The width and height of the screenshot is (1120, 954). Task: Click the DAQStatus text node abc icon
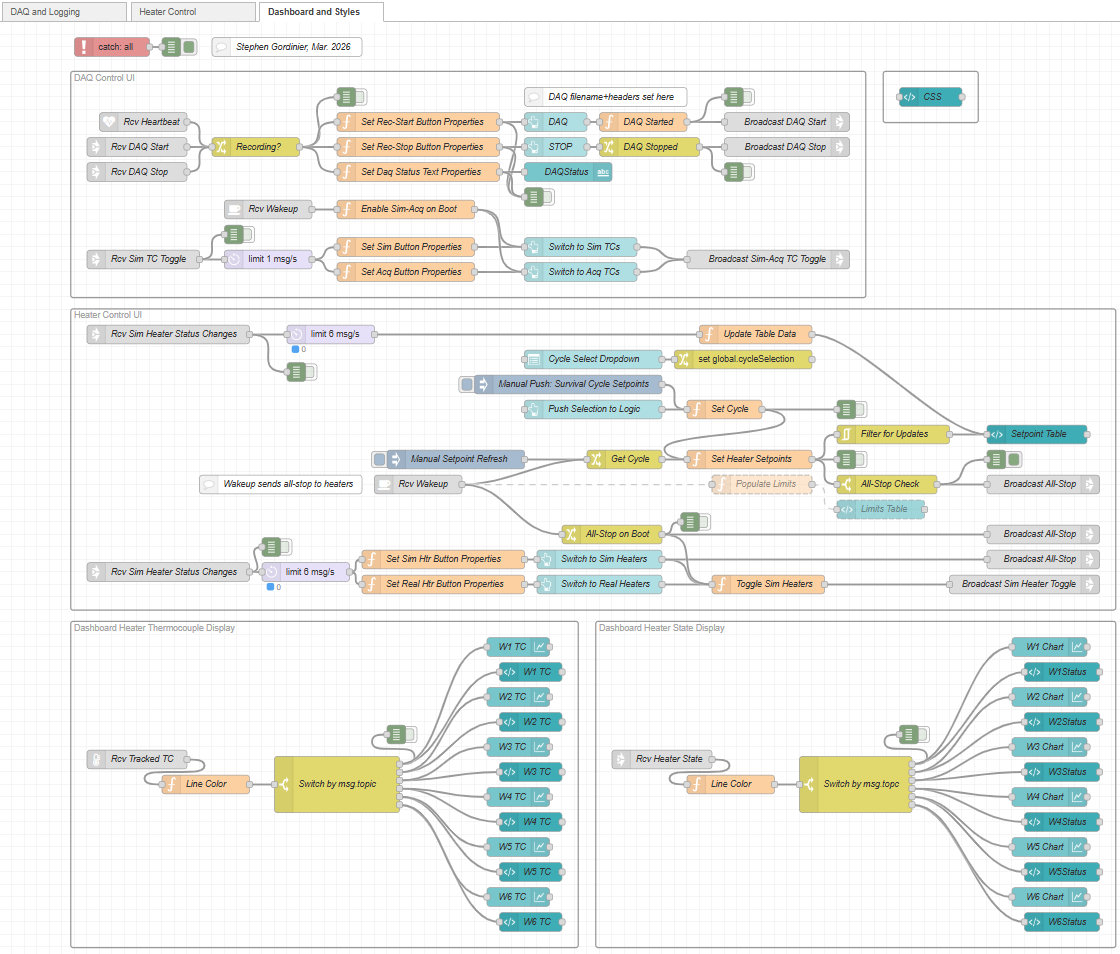(603, 172)
